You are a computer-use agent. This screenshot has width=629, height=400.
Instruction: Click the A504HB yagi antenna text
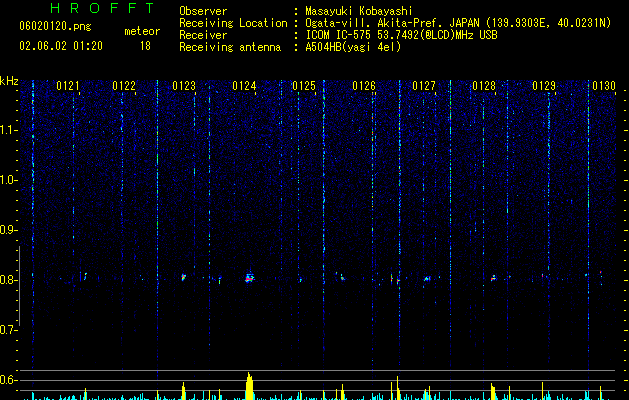(x=353, y=47)
